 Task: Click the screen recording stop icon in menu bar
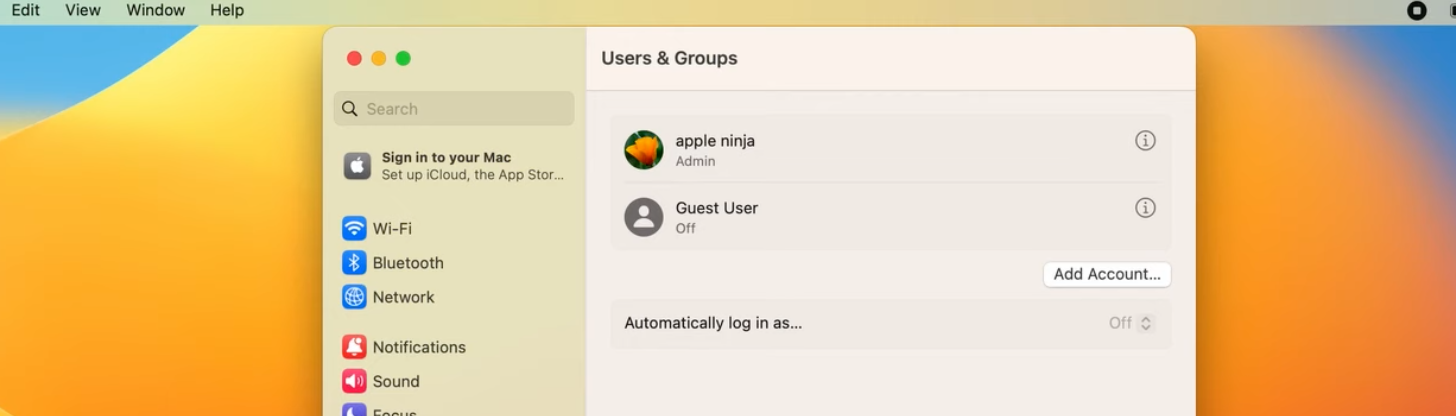pos(1416,11)
